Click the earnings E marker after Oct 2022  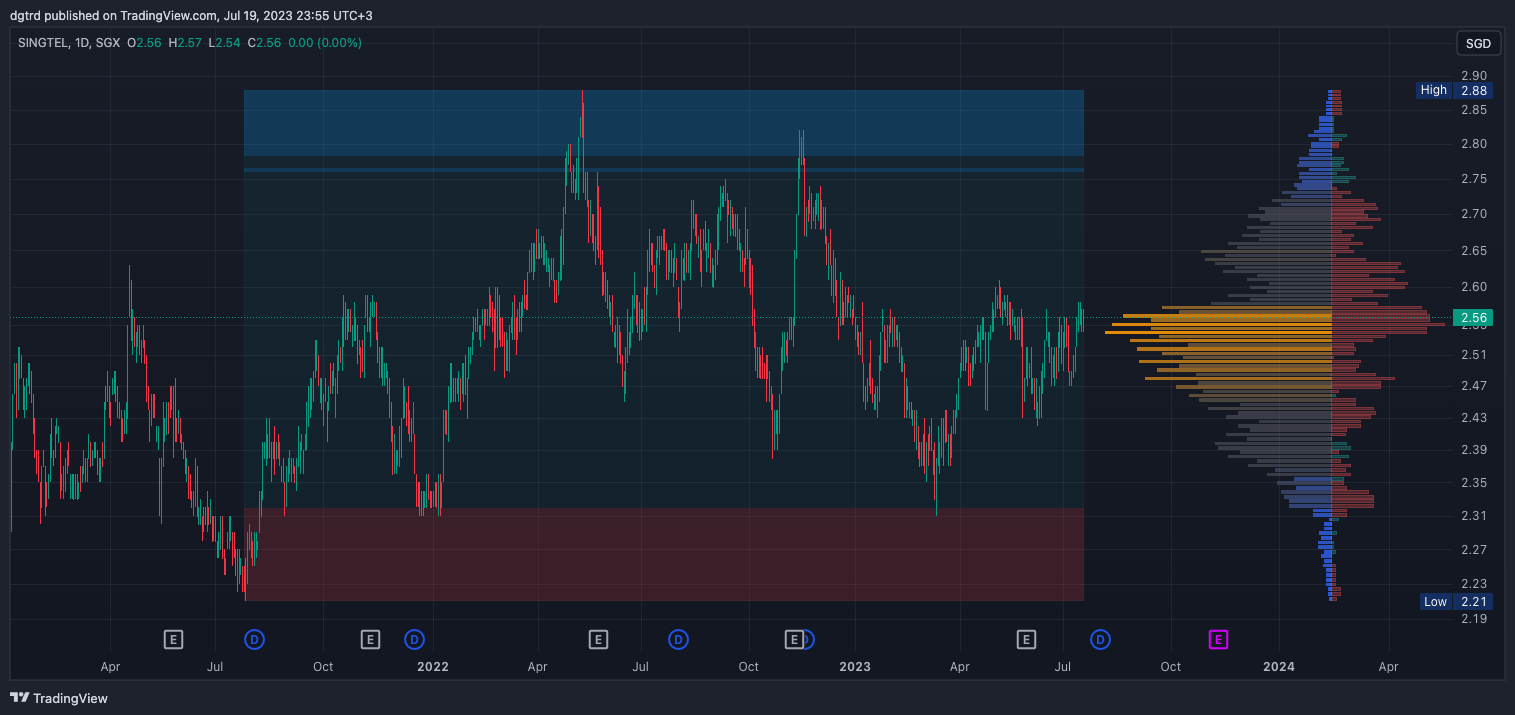click(x=794, y=639)
